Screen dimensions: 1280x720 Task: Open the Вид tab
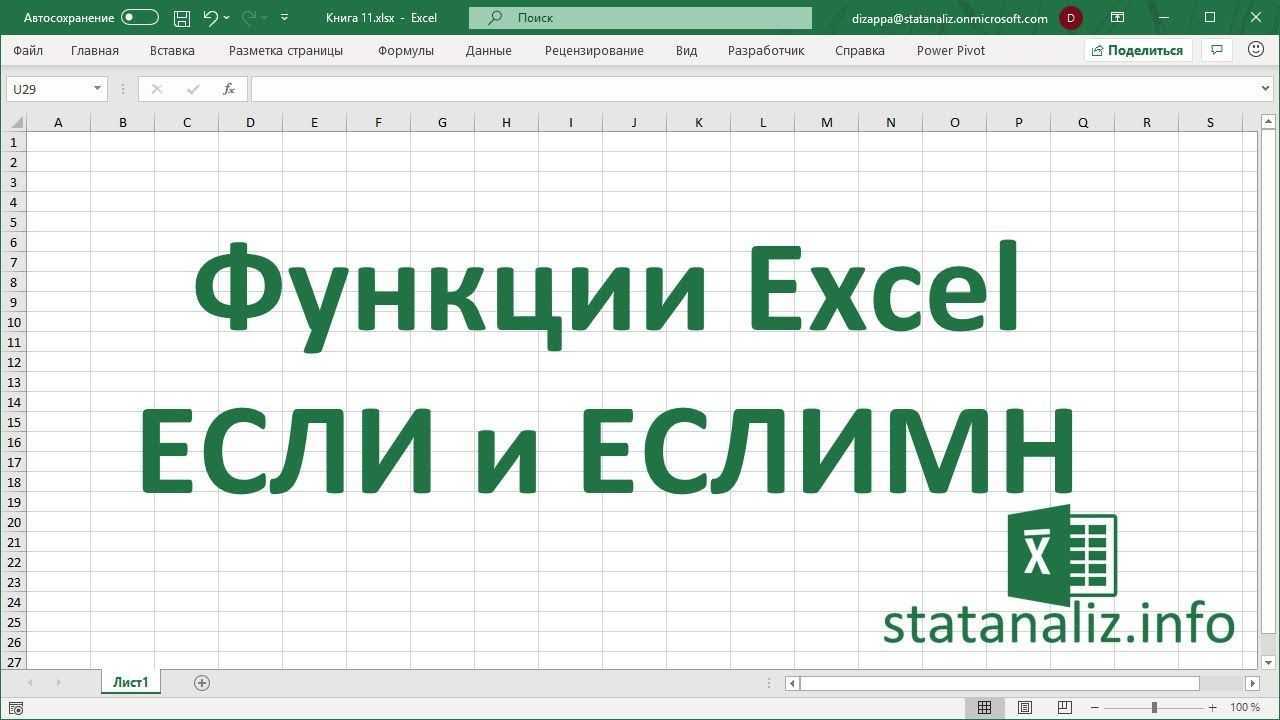click(x=686, y=50)
